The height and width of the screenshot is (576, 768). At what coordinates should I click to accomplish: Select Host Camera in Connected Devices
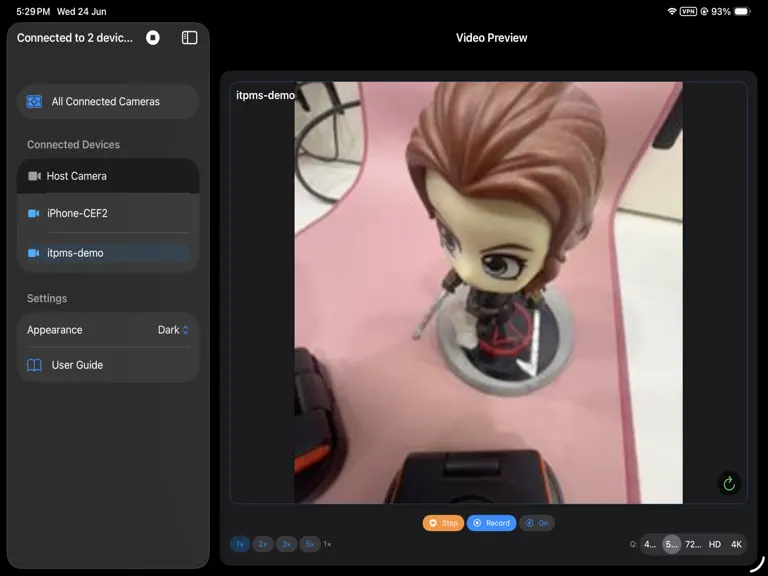click(108, 176)
